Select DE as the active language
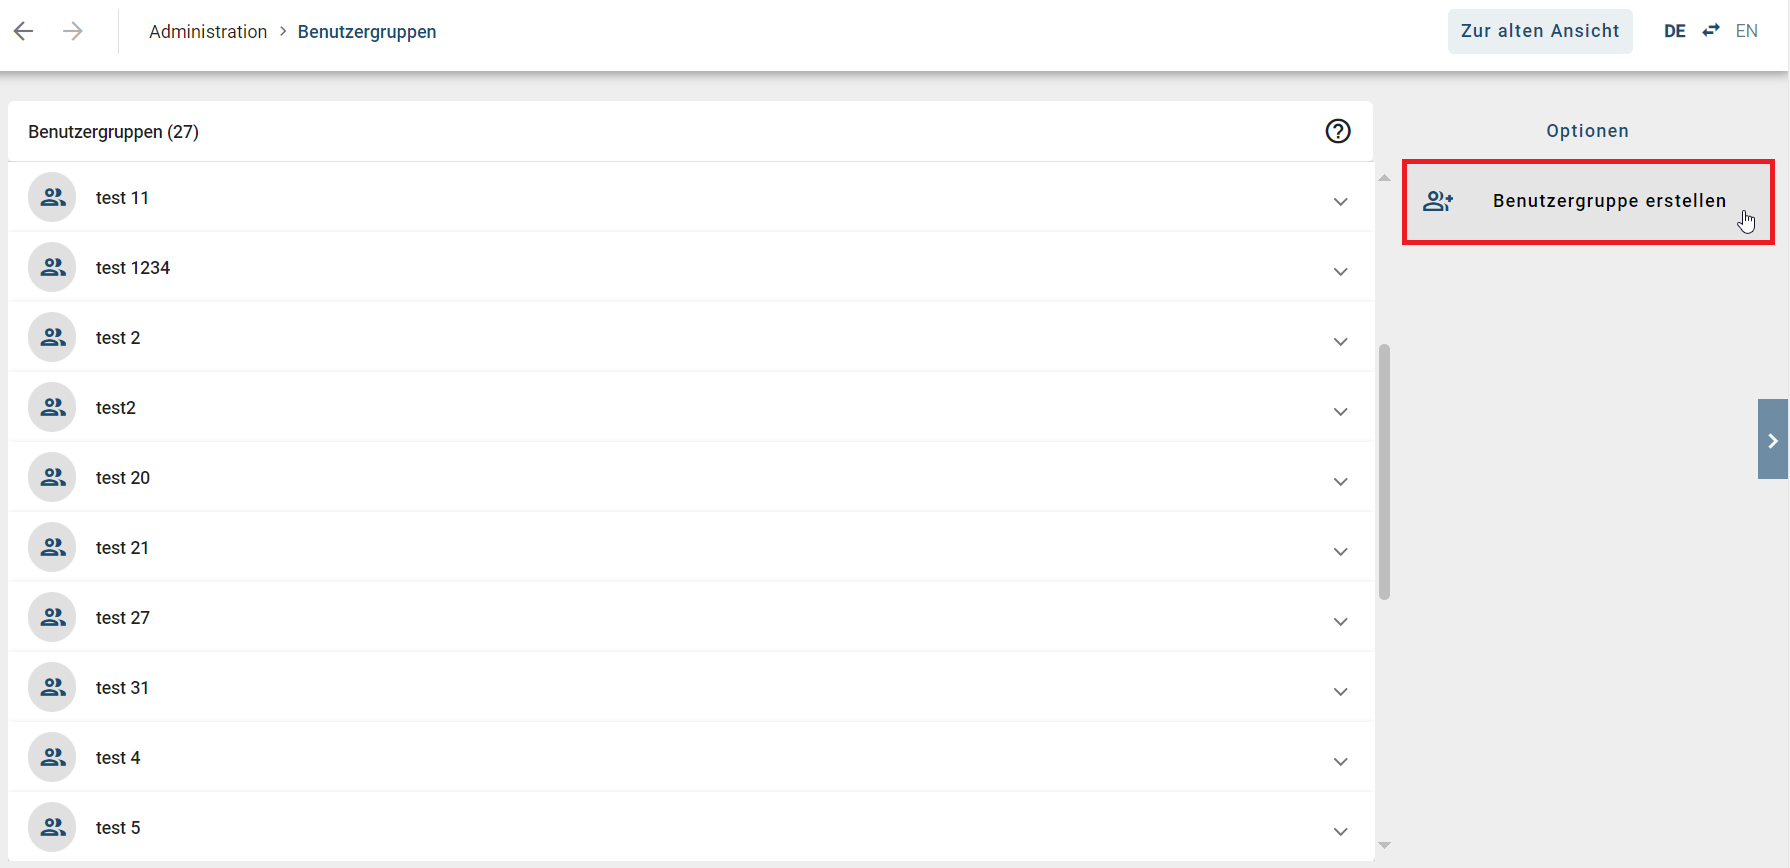The width and height of the screenshot is (1790, 868). point(1674,30)
